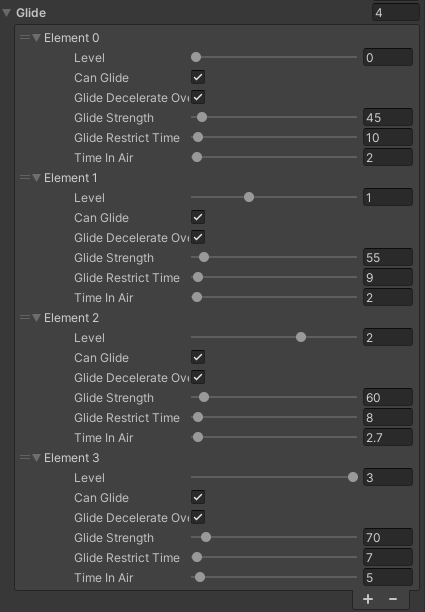Click Element 3 Glide Strength slider knob
This screenshot has width=425, height=612.
(206, 537)
